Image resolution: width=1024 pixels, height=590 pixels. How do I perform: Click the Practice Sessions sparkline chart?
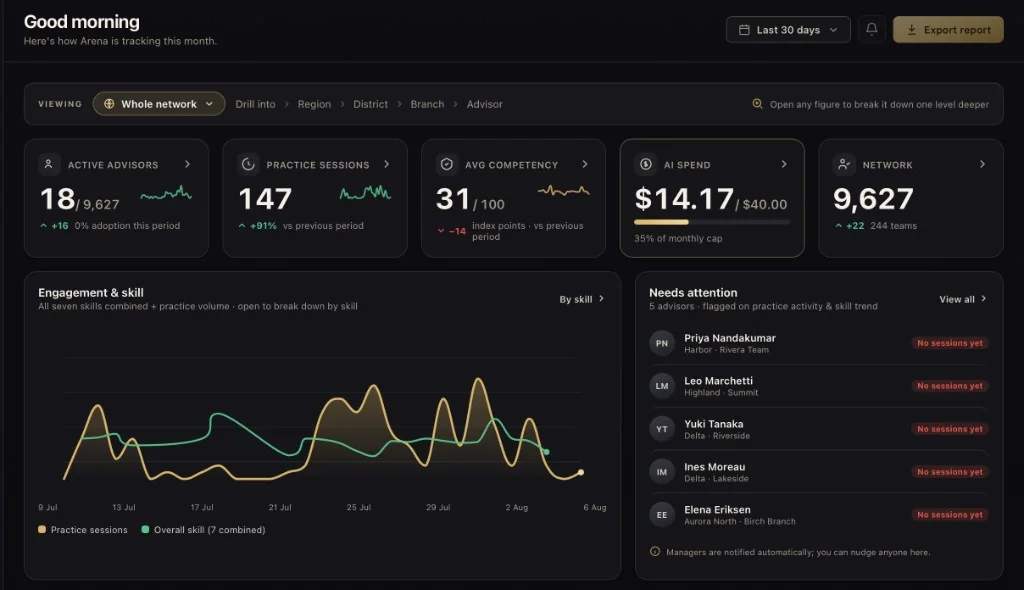tap(365, 193)
